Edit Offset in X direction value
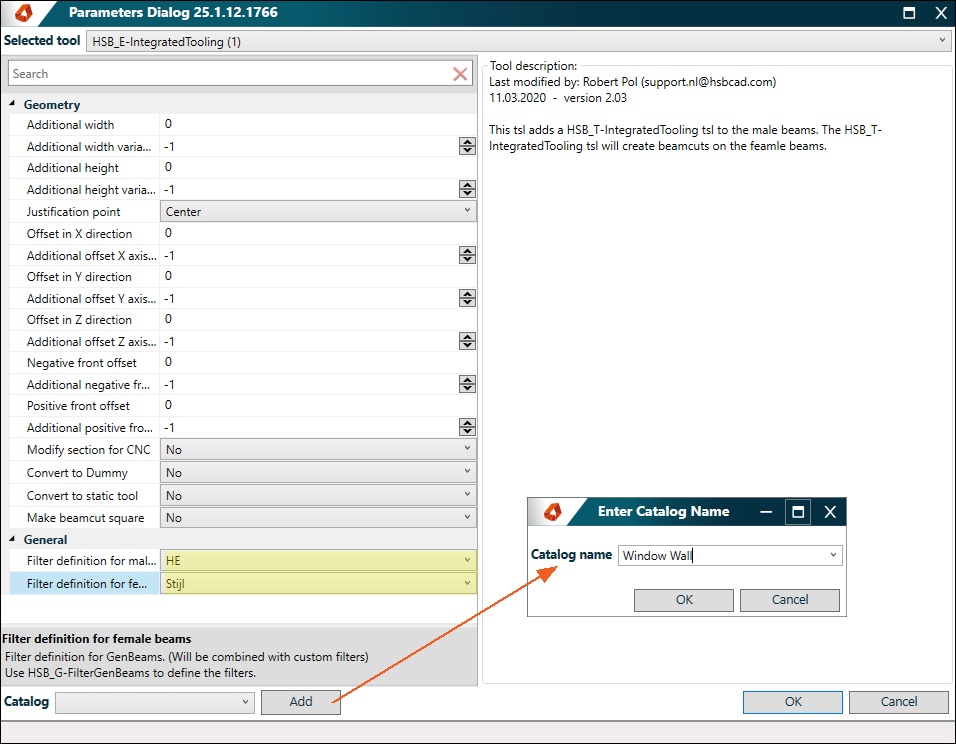Viewport: 956px width, 744px height. (318, 233)
